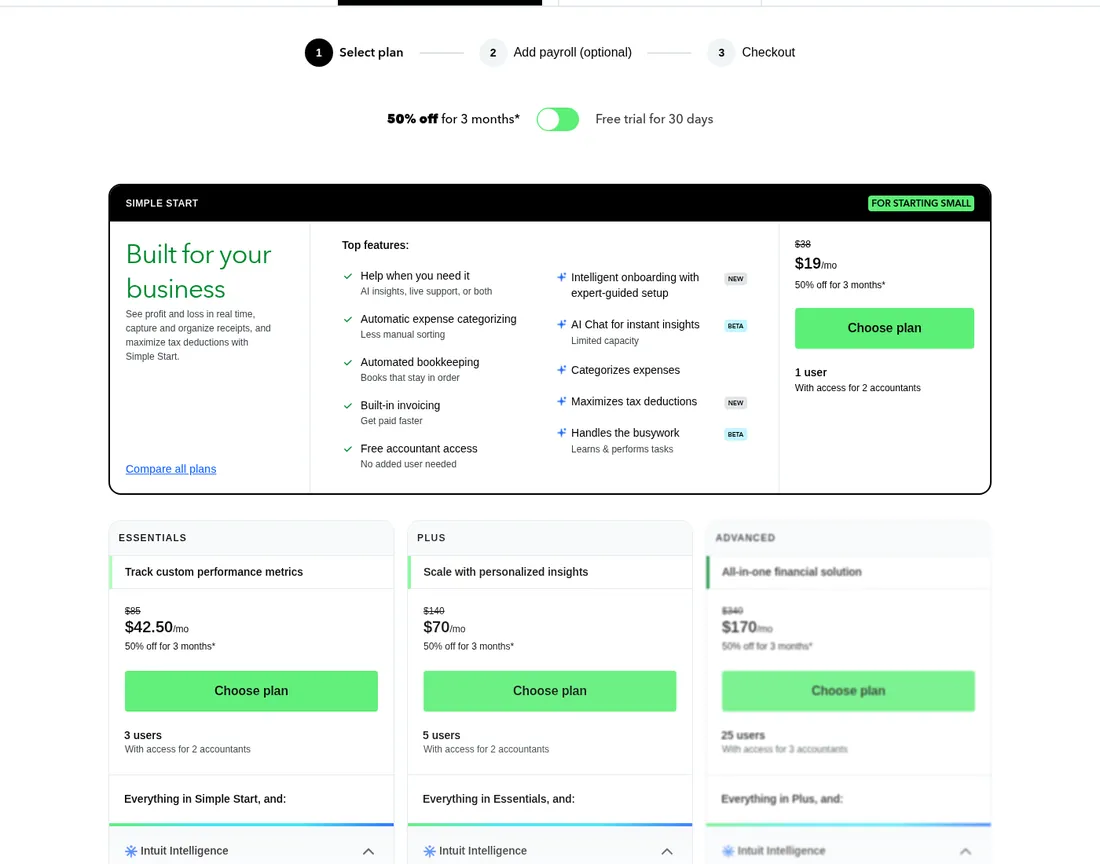Click the SIMPLE START header title
The height and width of the screenshot is (864, 1100).
[x=162, y=203]
